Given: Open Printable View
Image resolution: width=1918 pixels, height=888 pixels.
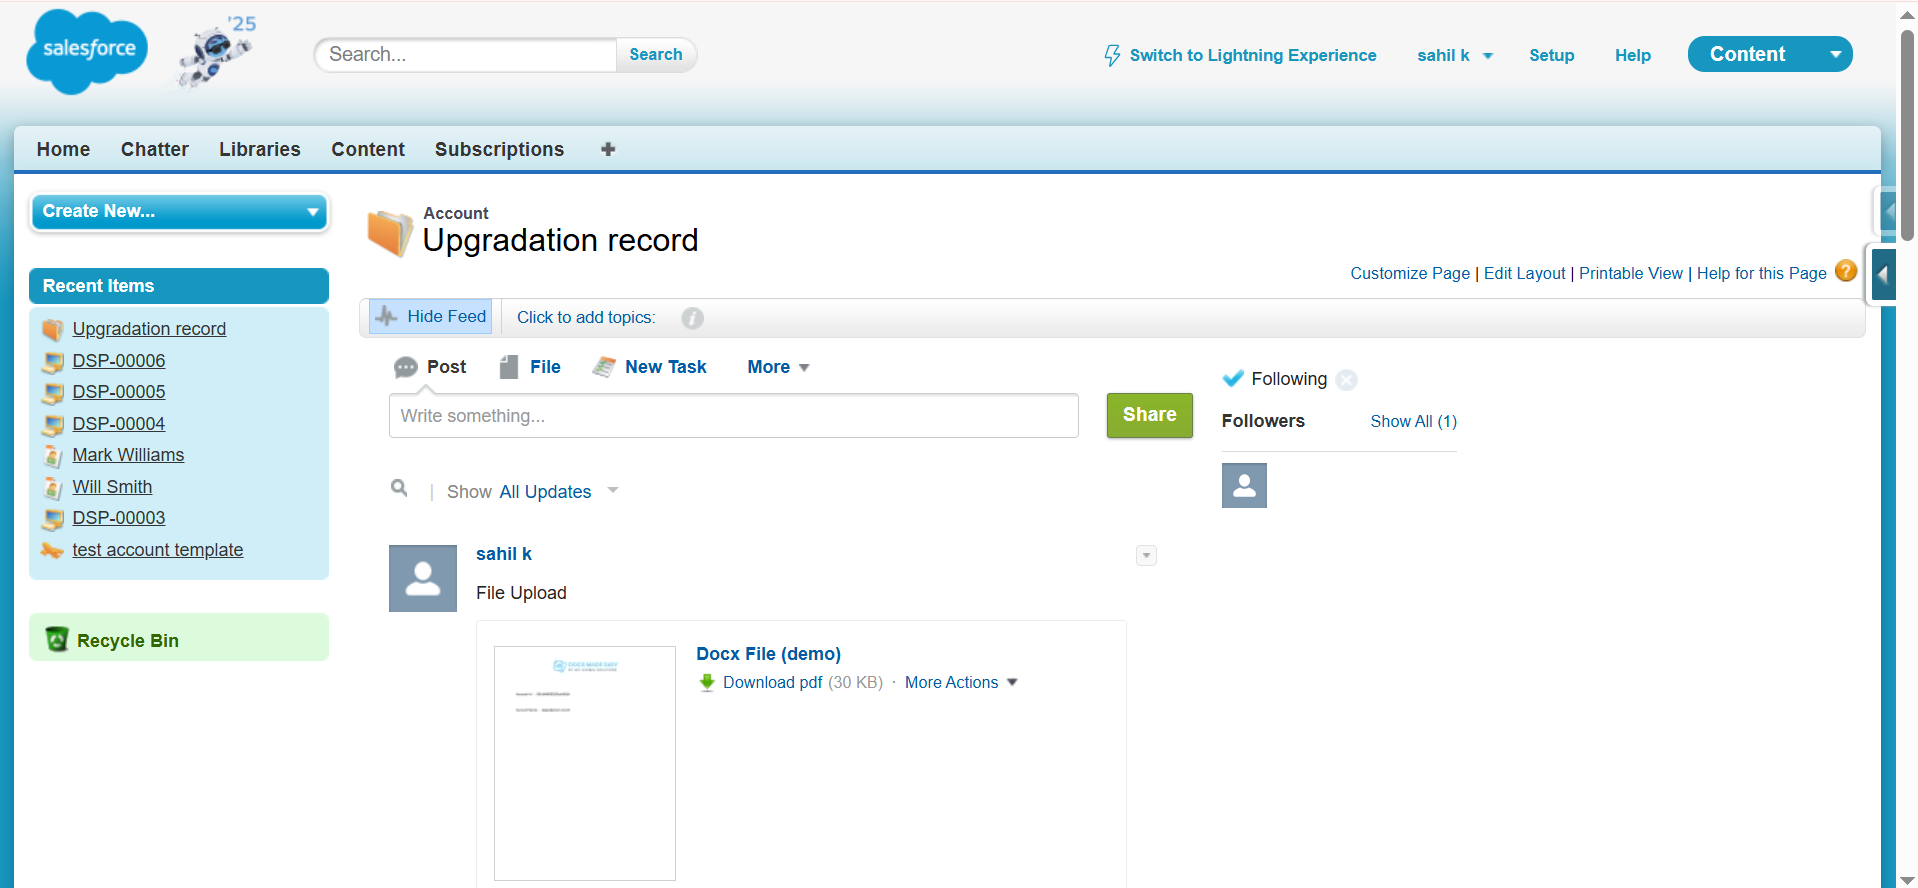Looking at the screenshot, I should [x=1631, y=273].
